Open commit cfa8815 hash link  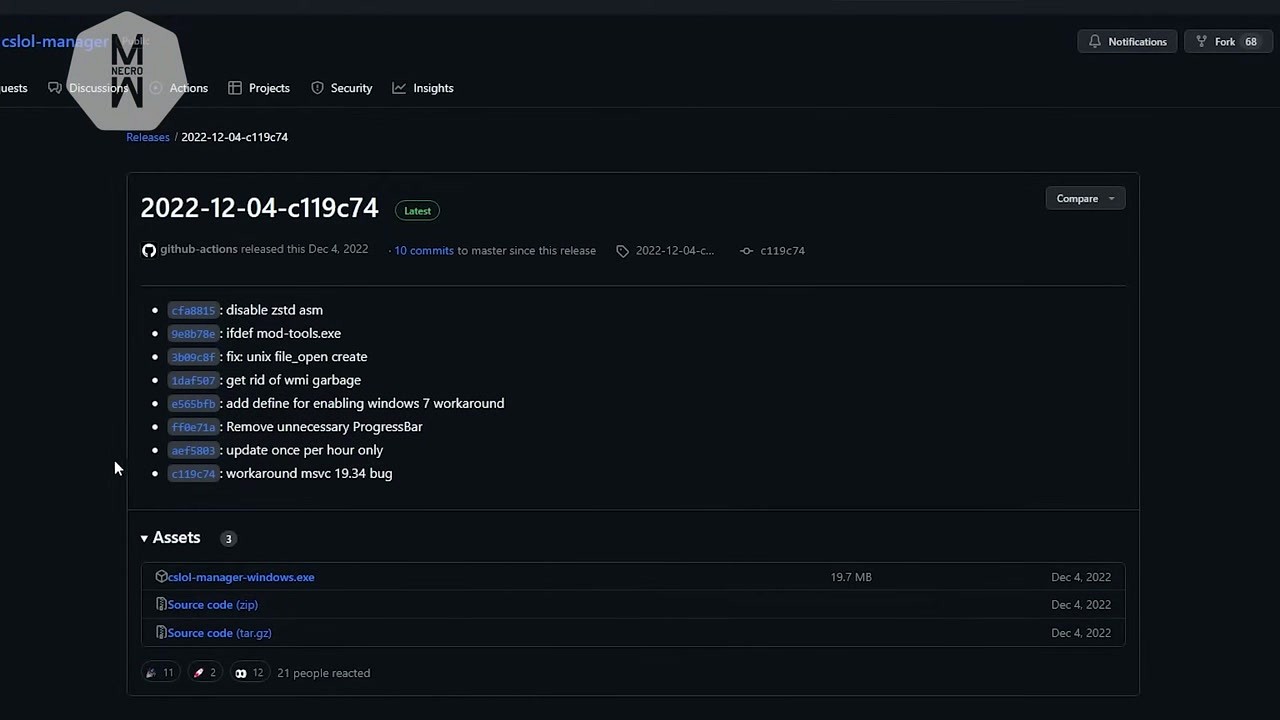193,311
